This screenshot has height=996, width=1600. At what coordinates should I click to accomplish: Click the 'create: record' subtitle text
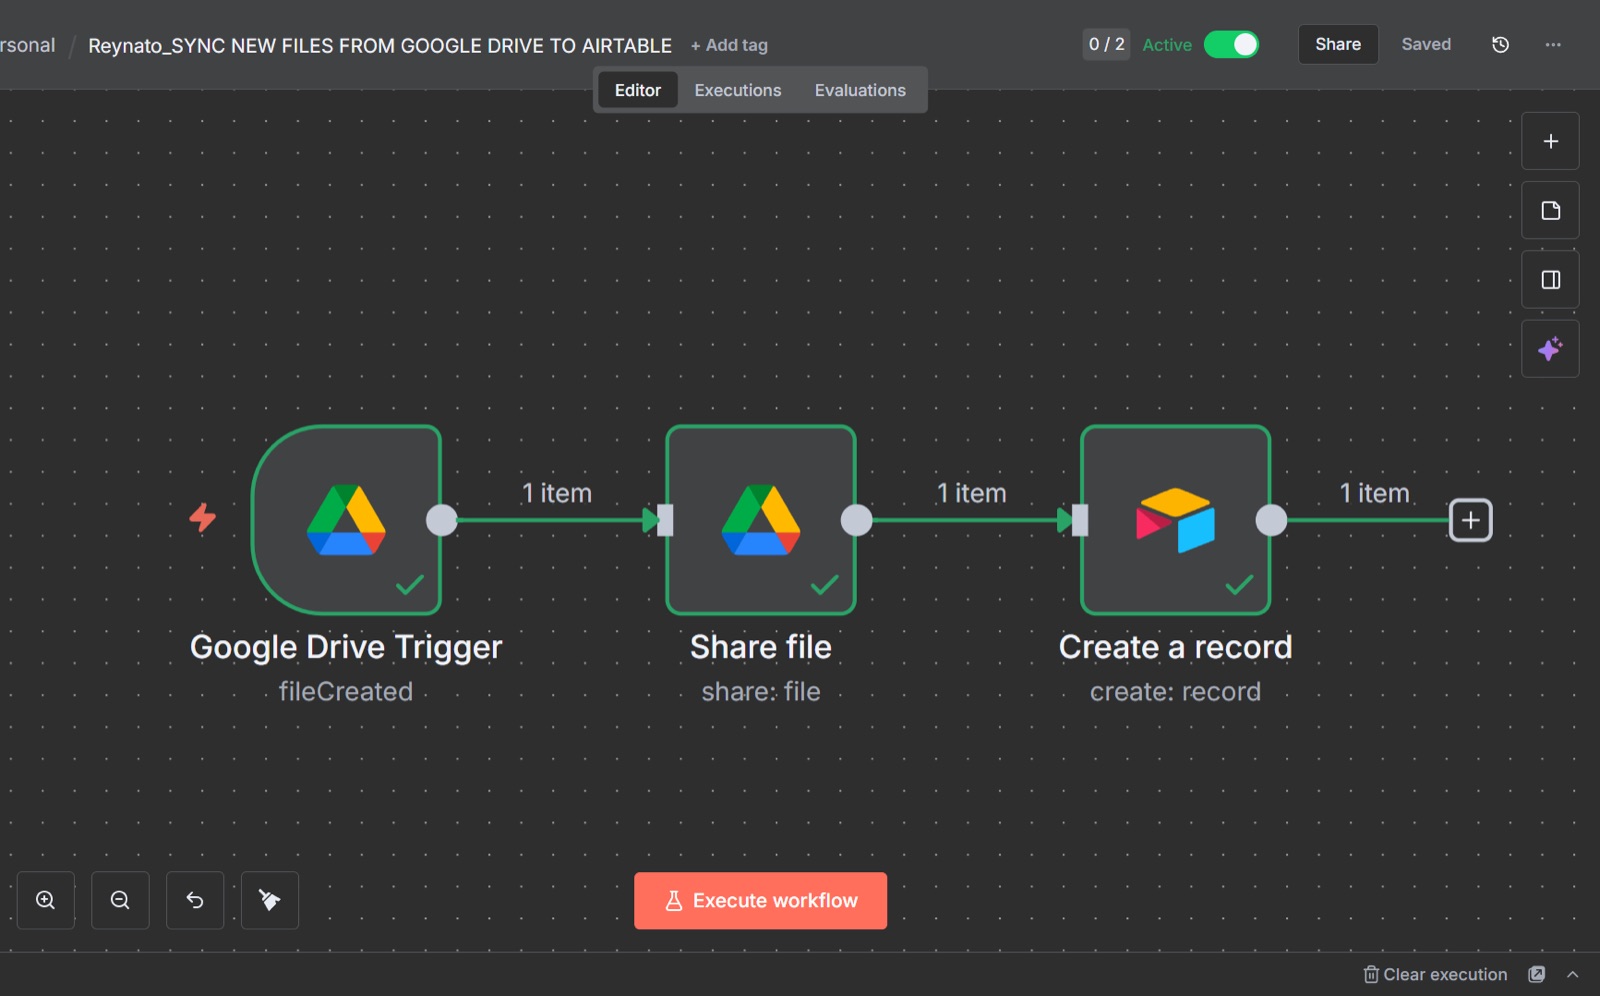[x=1176, y=691]
